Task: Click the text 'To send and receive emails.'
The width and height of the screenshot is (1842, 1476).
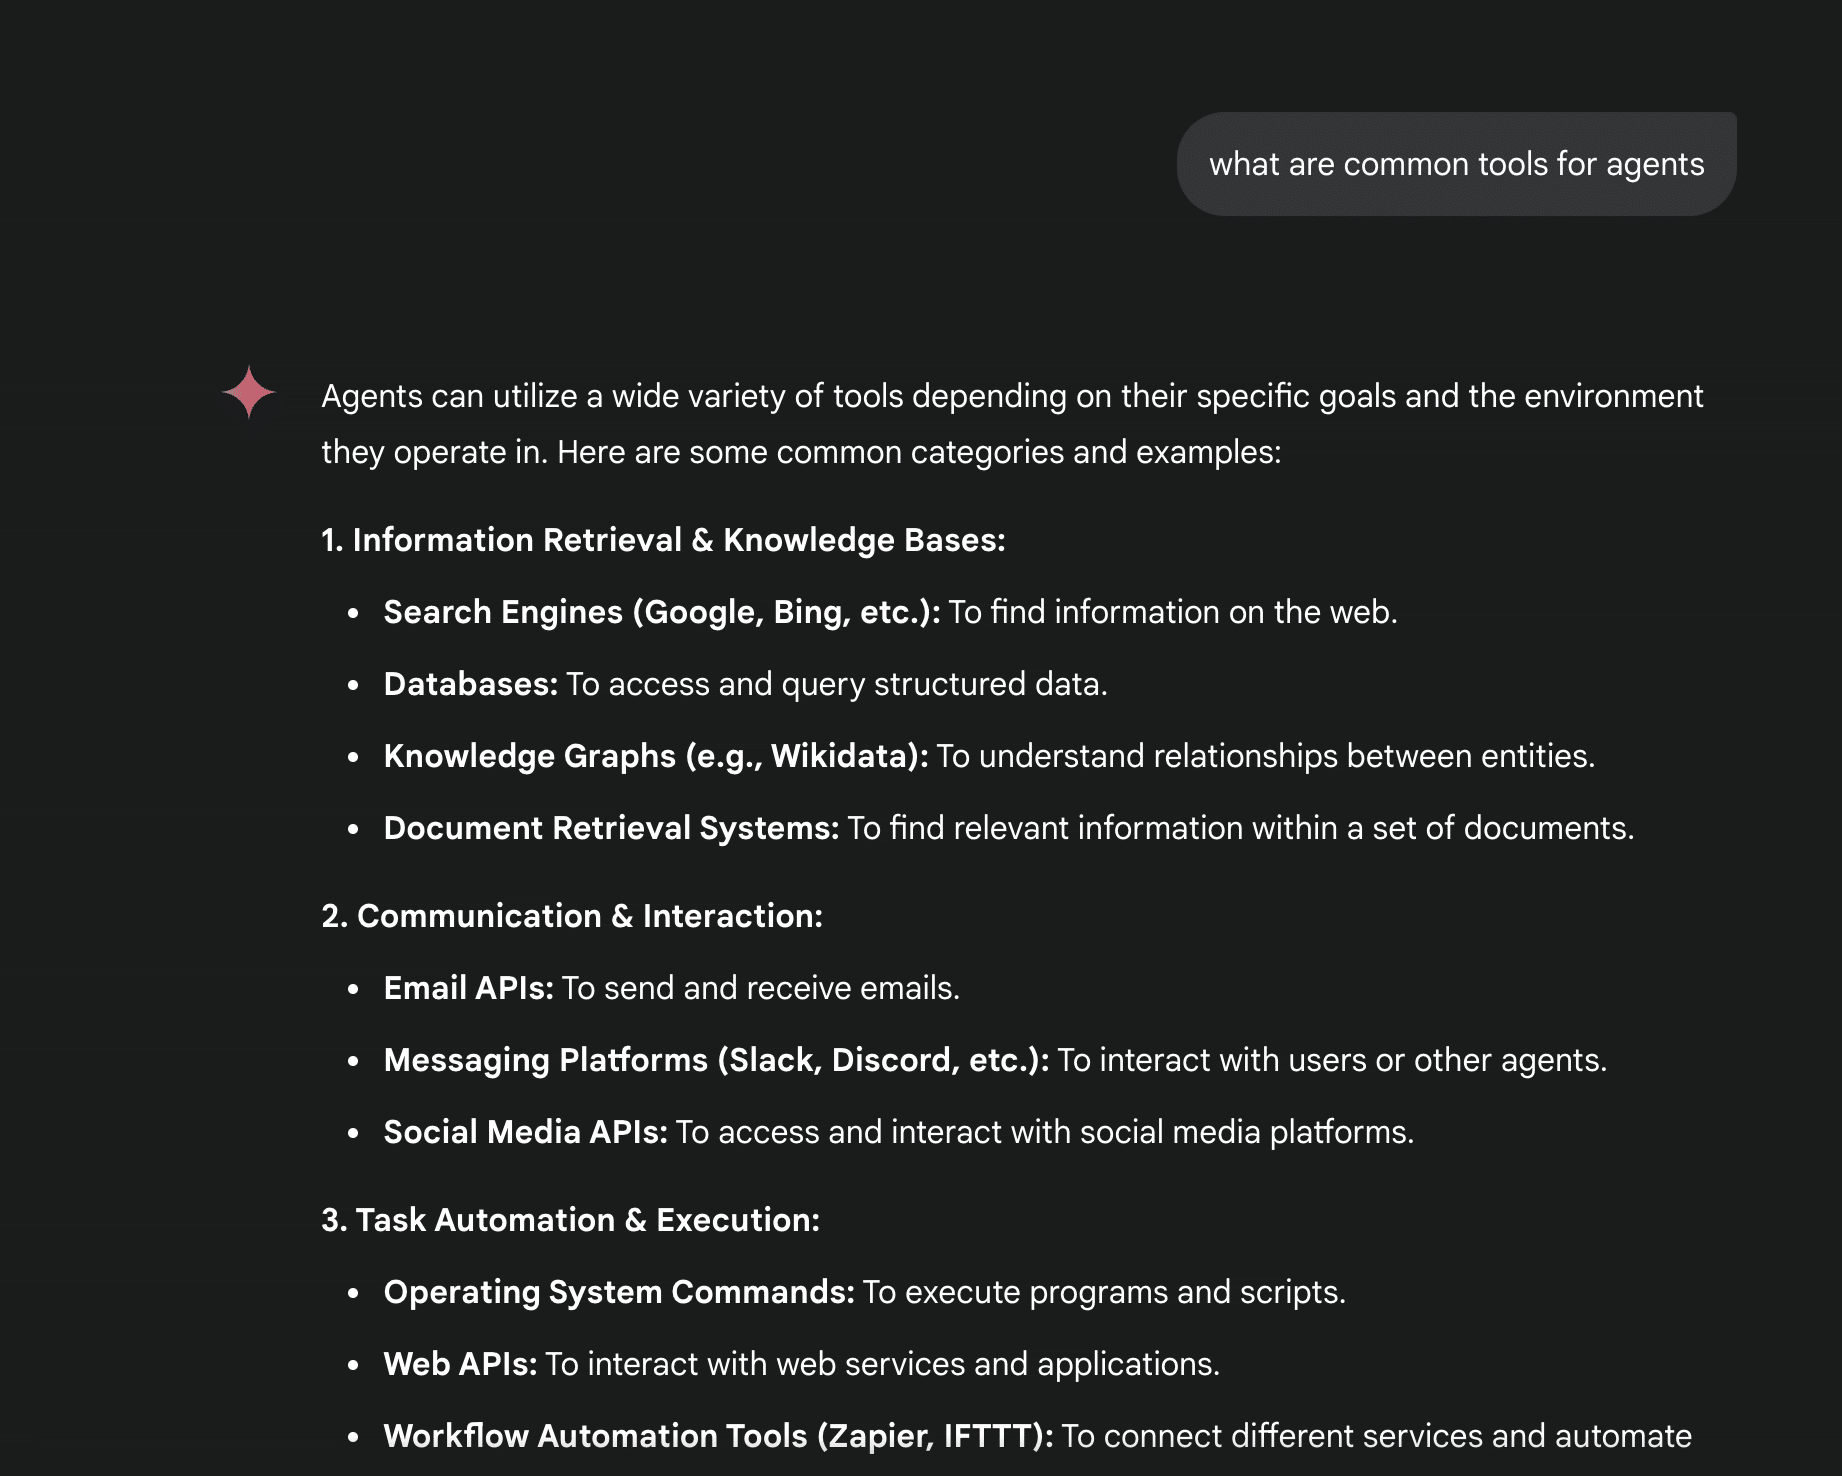Action: (x=760, y=988)
